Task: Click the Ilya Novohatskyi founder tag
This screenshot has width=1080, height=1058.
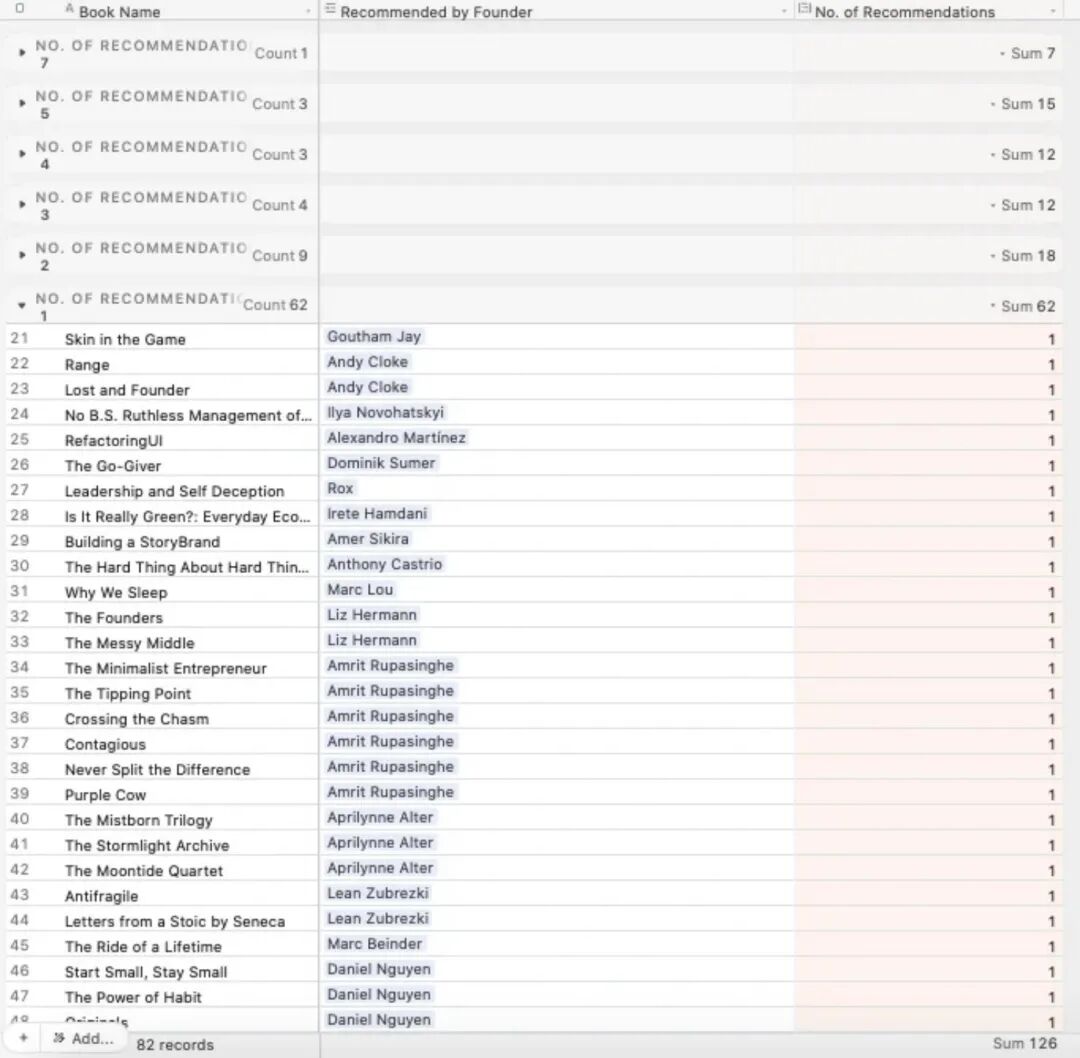Action: pyautogui.click(x=385, y=412)
